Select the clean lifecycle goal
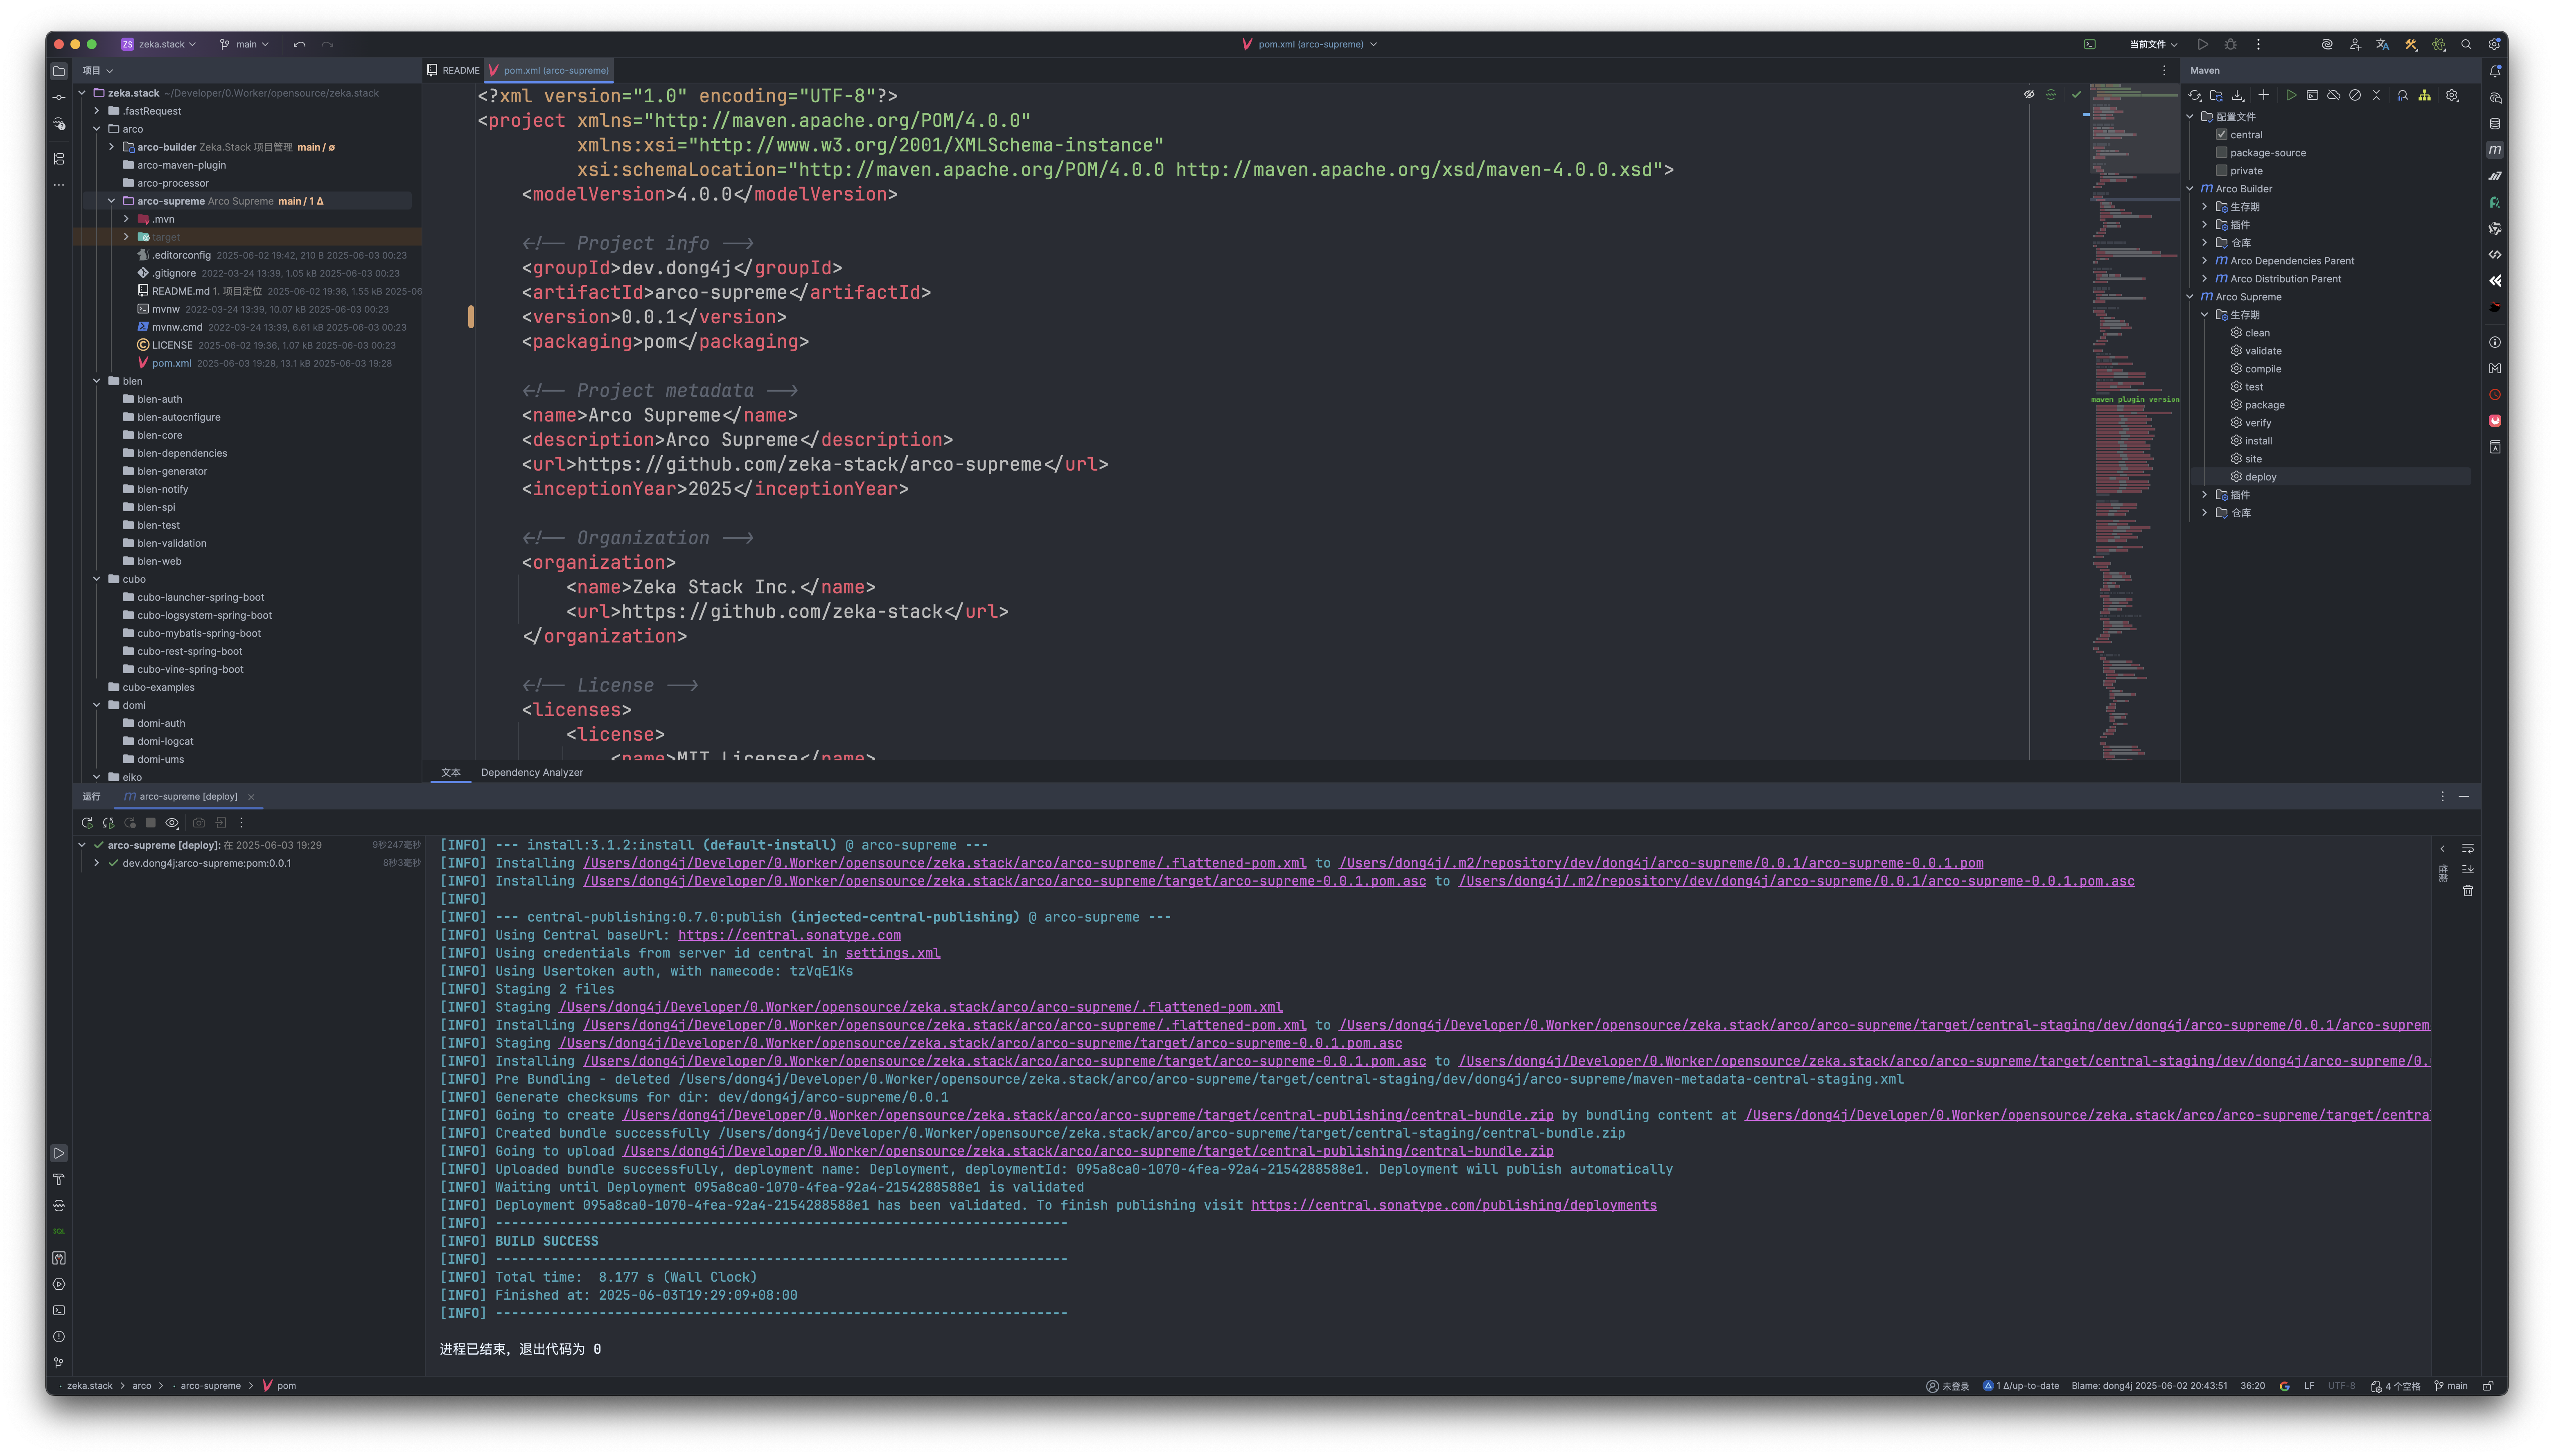 2256,333
